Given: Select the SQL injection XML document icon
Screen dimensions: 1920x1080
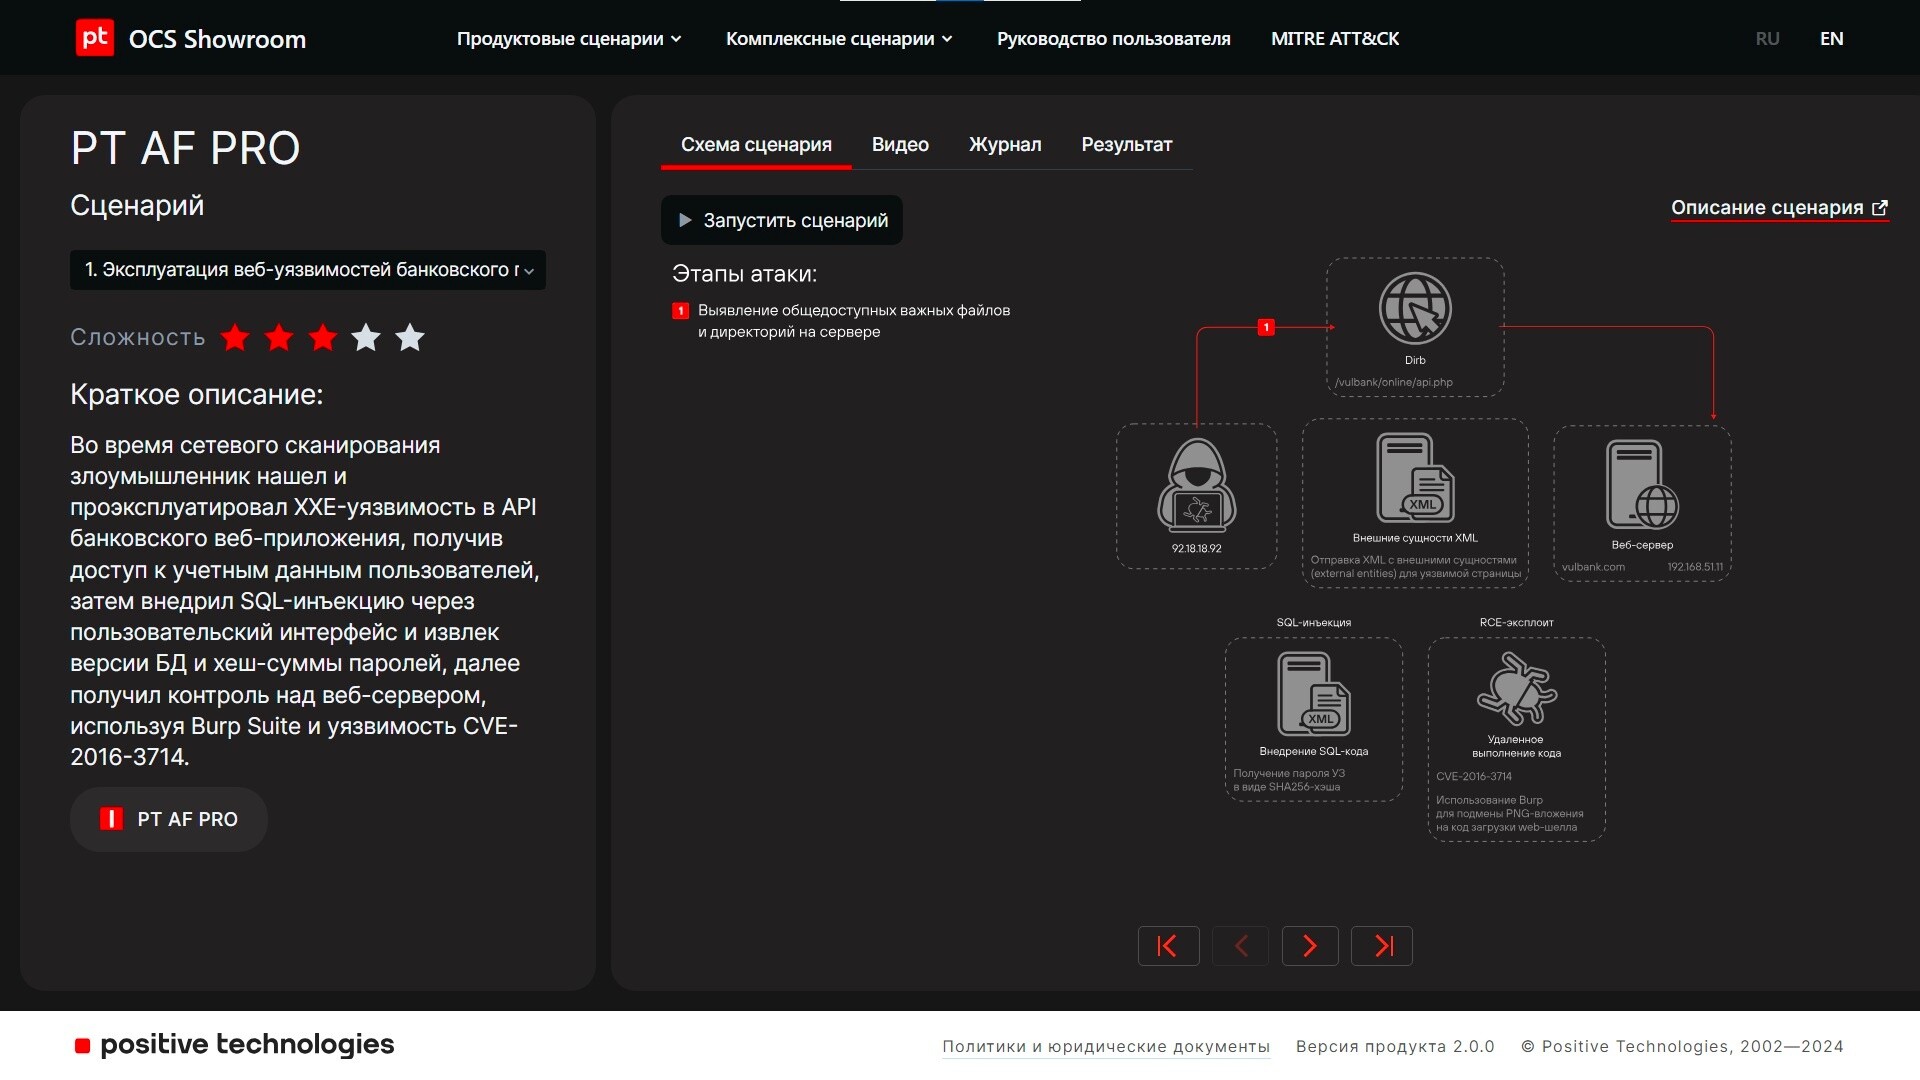Looking at the screenshot, I should pos(1314,694).
